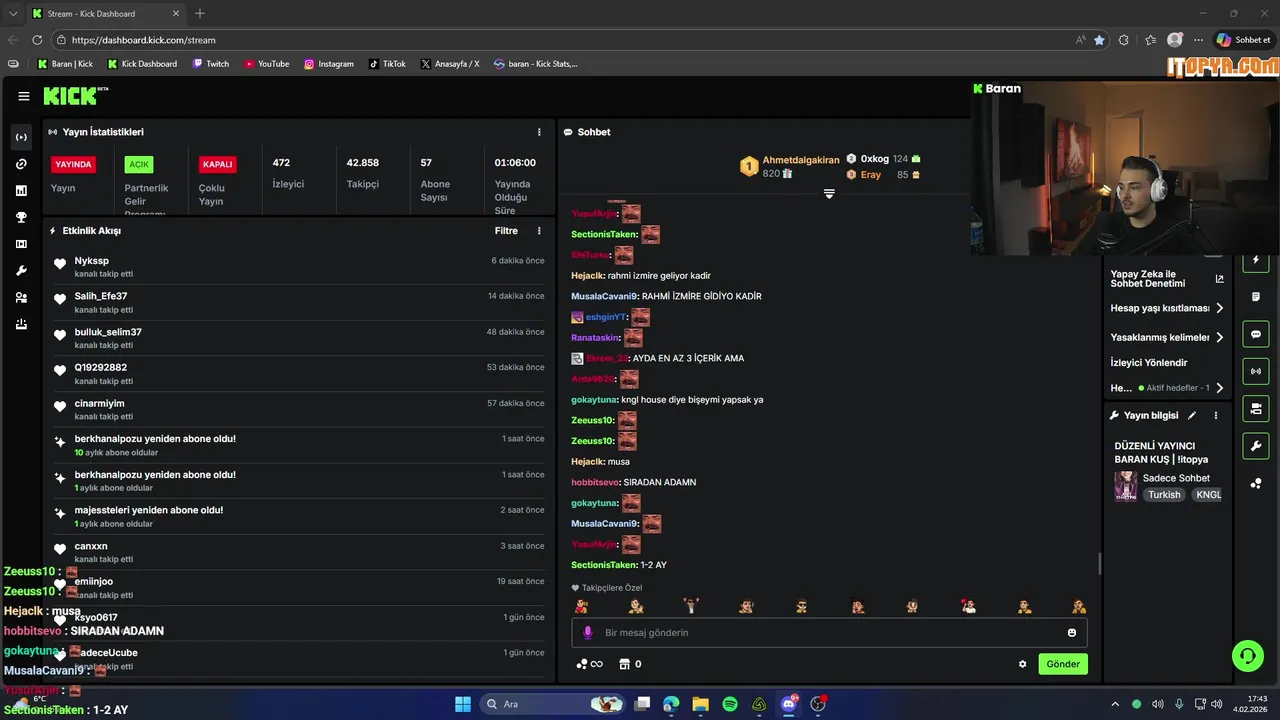Toggle the wrench widget in right rail
1280x720 pixels.
pos(1256,445)
